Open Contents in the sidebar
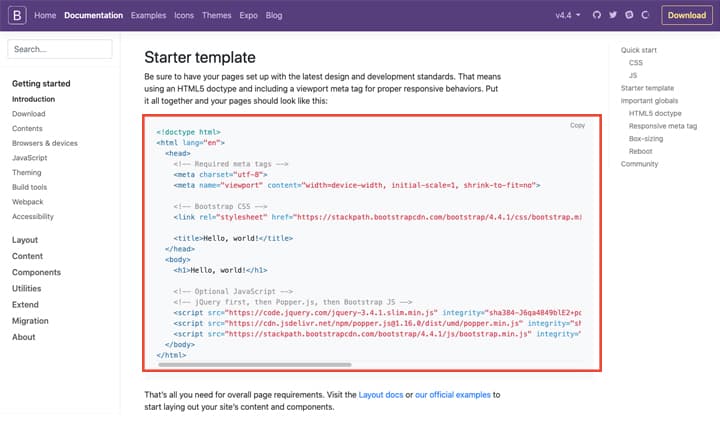The width and height of the screenshot is (720, 425). 27,129
